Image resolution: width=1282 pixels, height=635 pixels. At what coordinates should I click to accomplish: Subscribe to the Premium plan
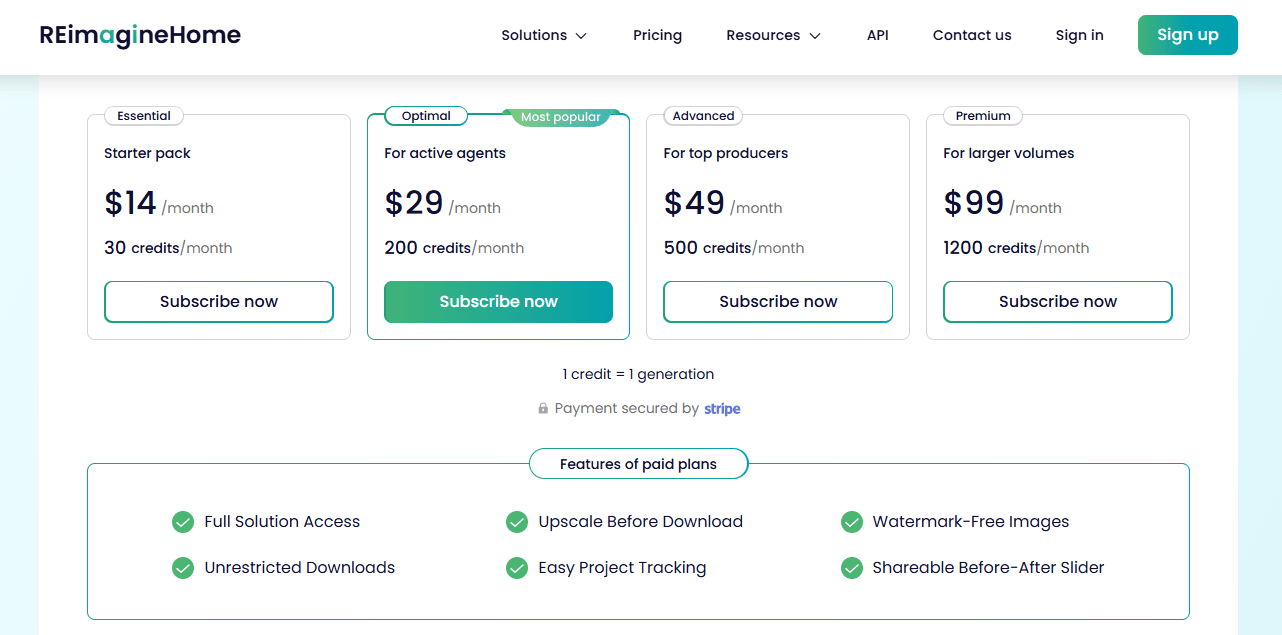click(x=1057, y=301)
